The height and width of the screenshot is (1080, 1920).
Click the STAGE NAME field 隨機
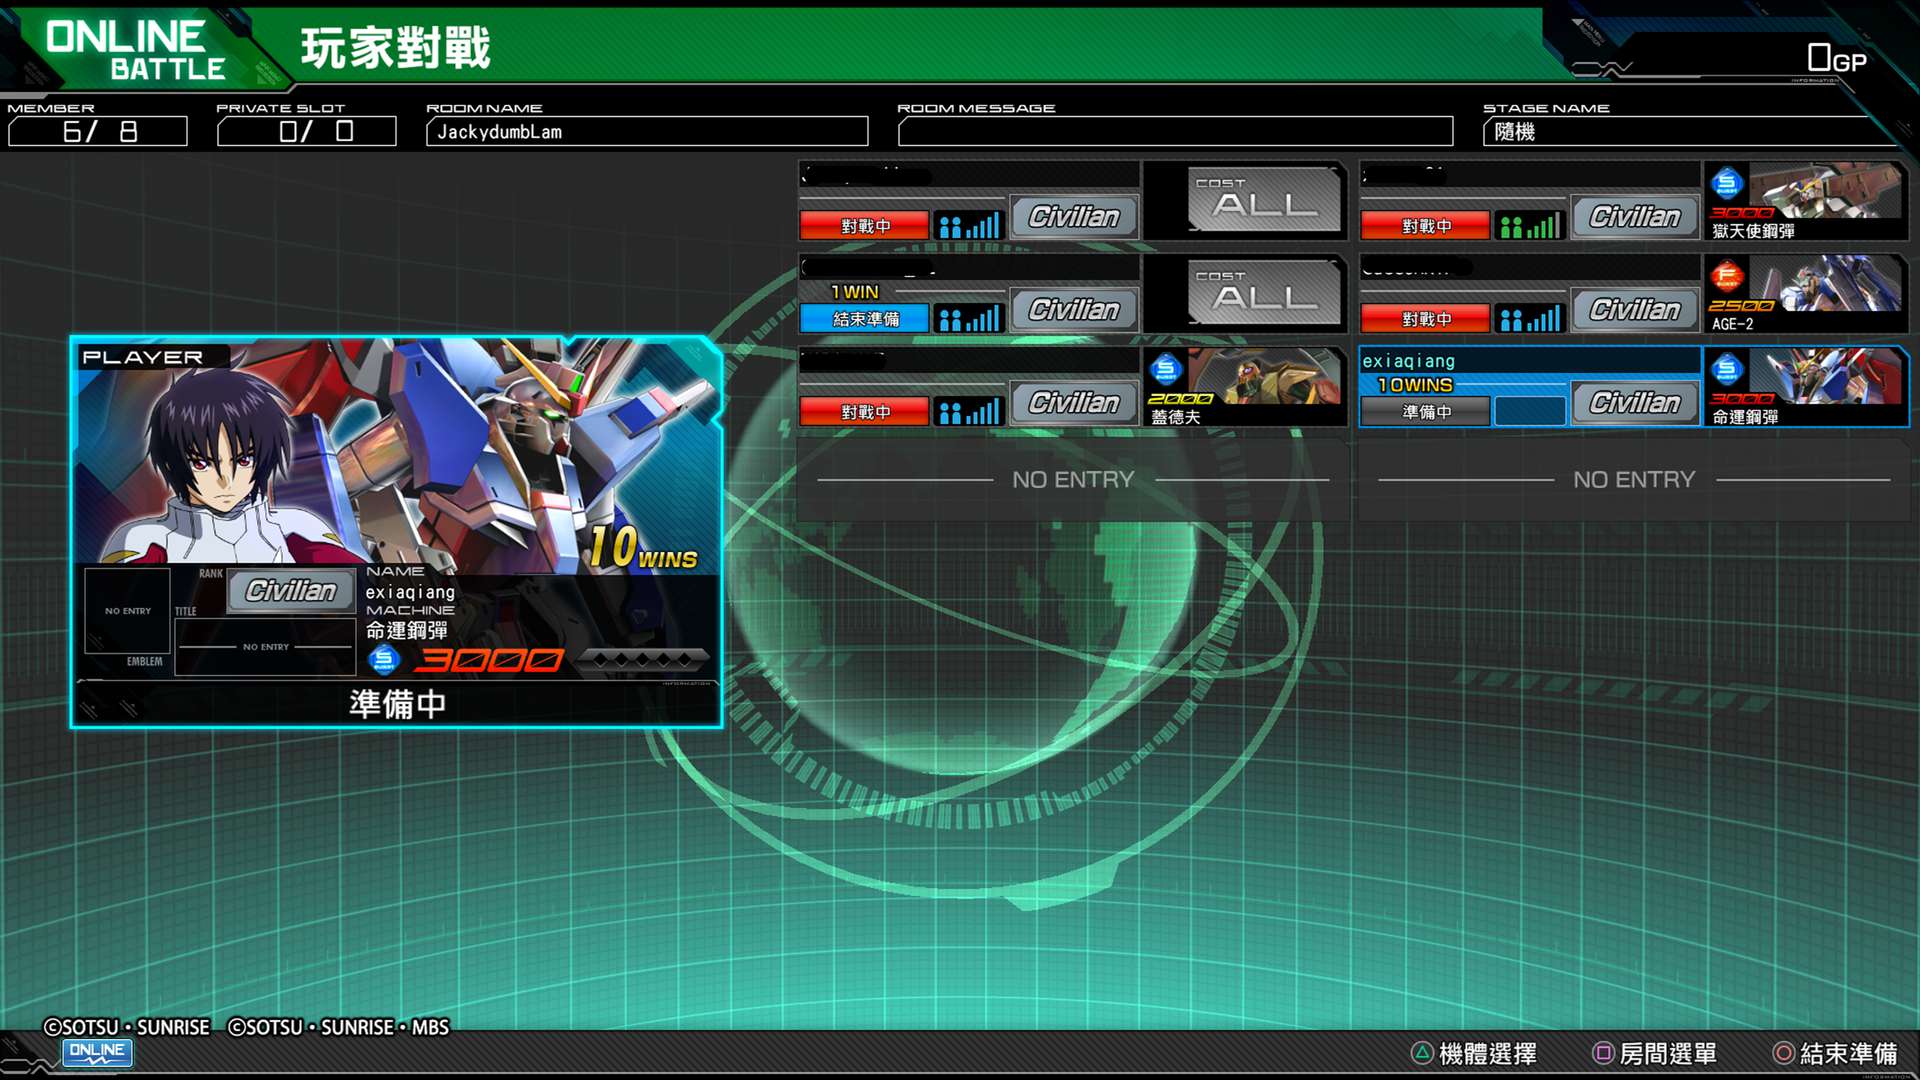click(1690, 132)
